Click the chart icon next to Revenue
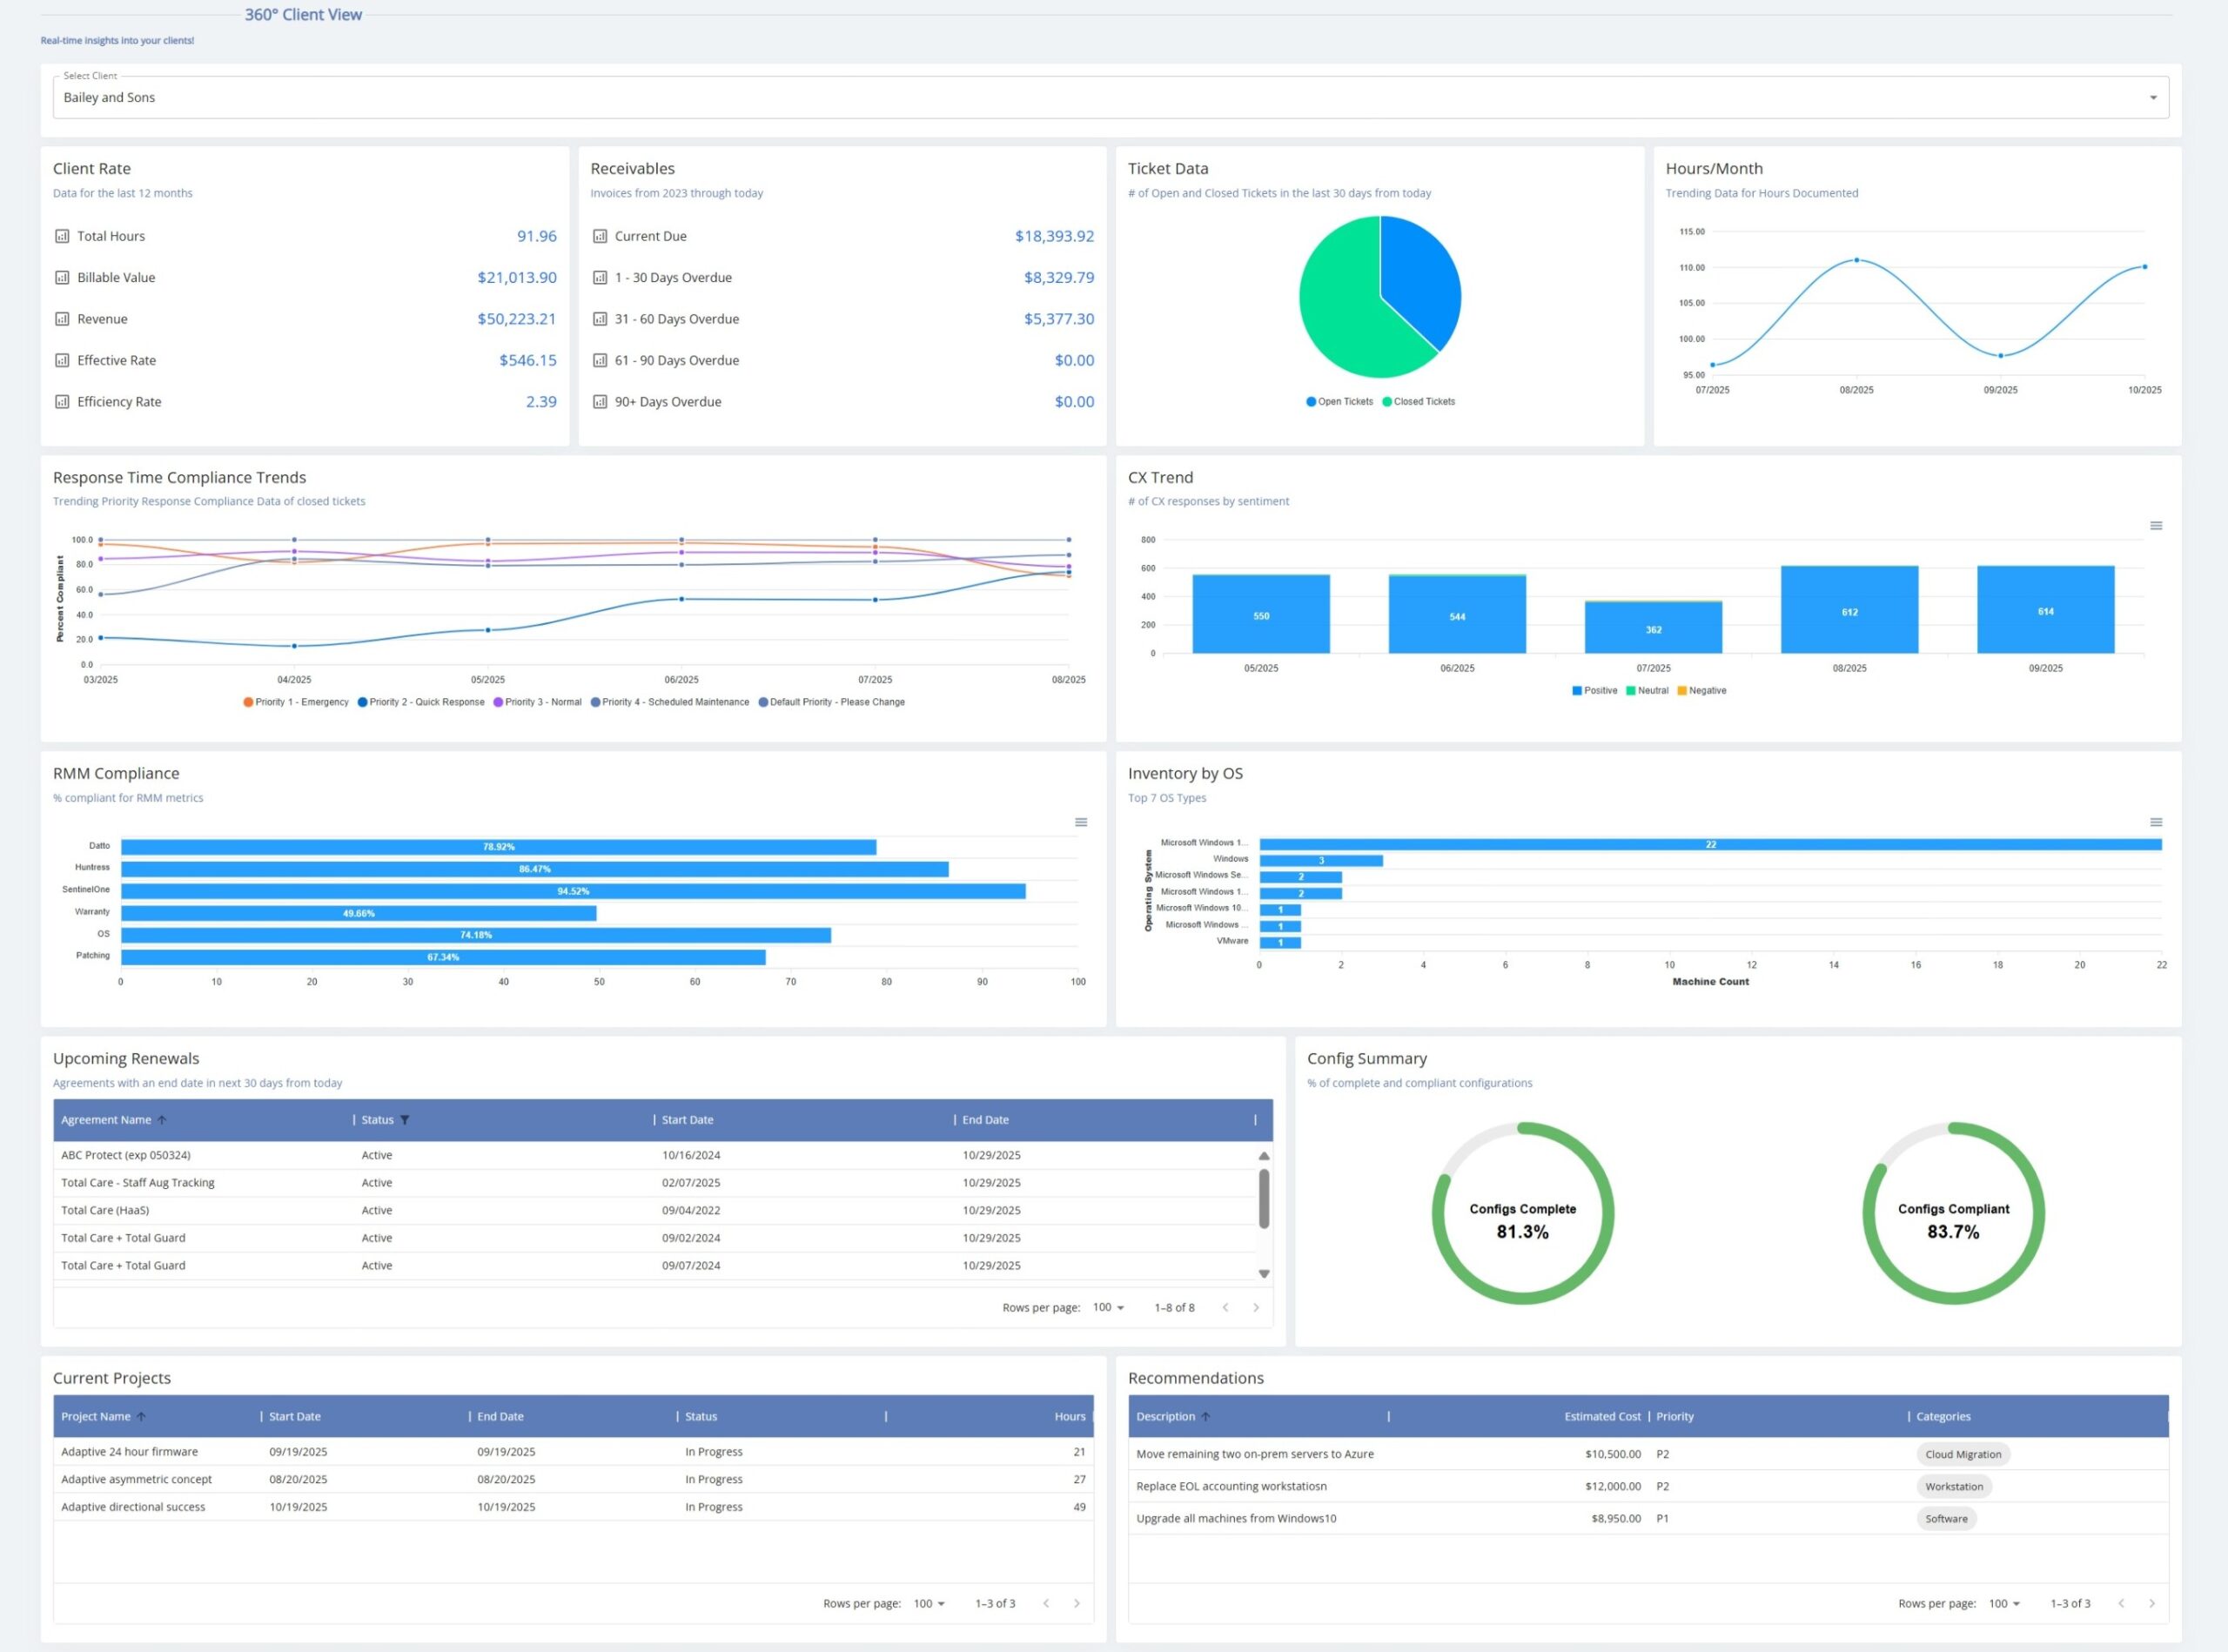The width and height of the screenshot is (2228, 1652). pyautogui.click(x=62, y=318)
